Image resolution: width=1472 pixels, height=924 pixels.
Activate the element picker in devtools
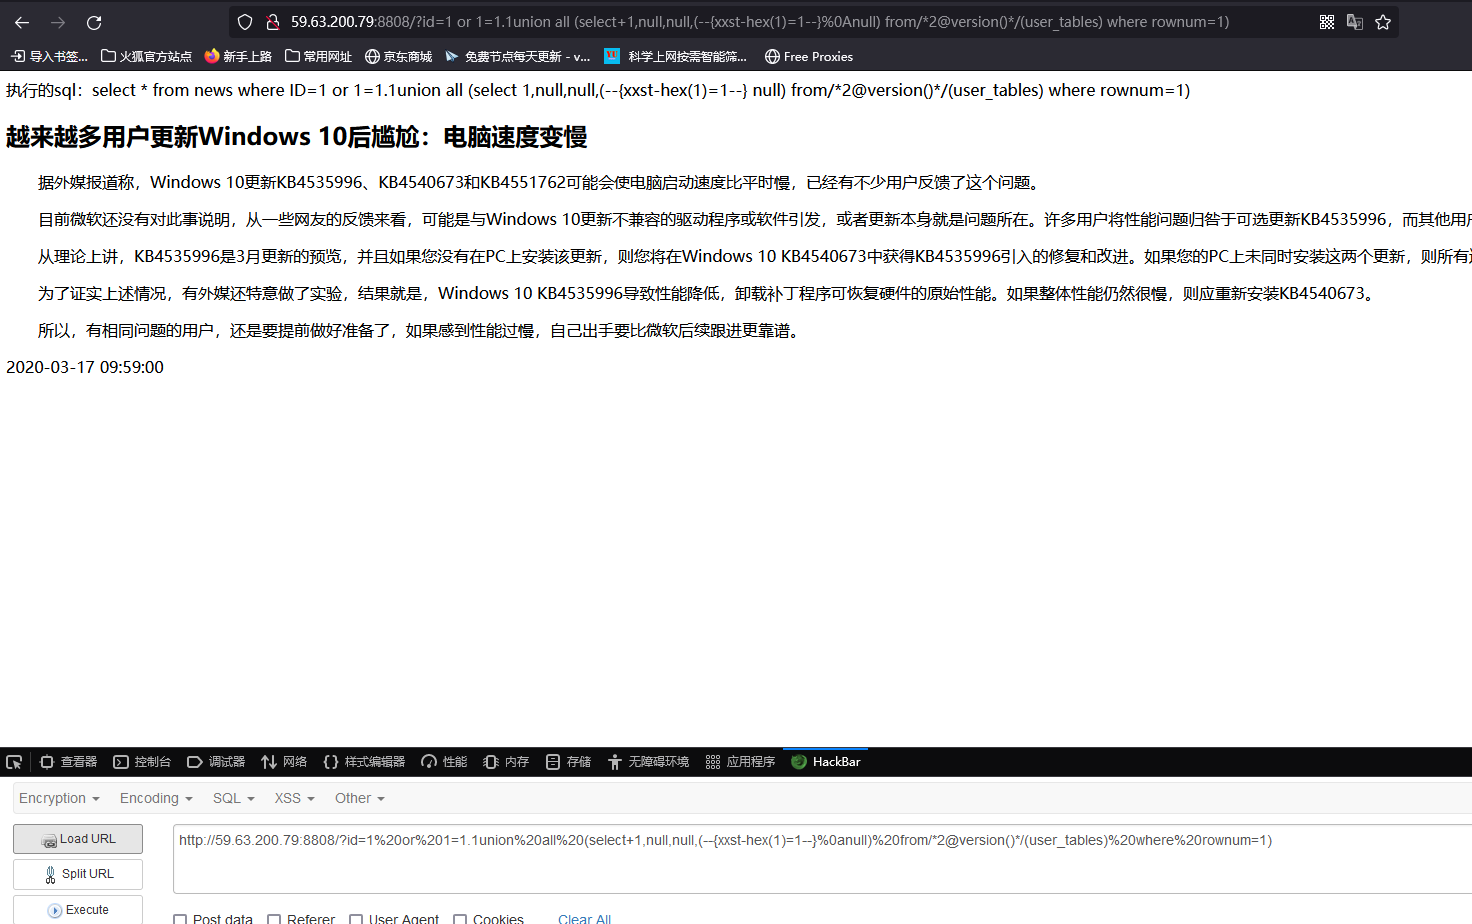tap(14, 762)
